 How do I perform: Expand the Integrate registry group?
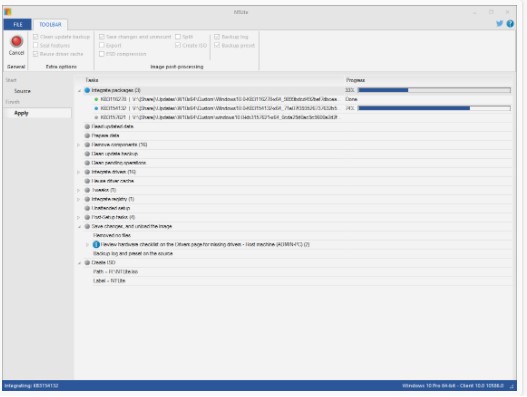(79, 199)
